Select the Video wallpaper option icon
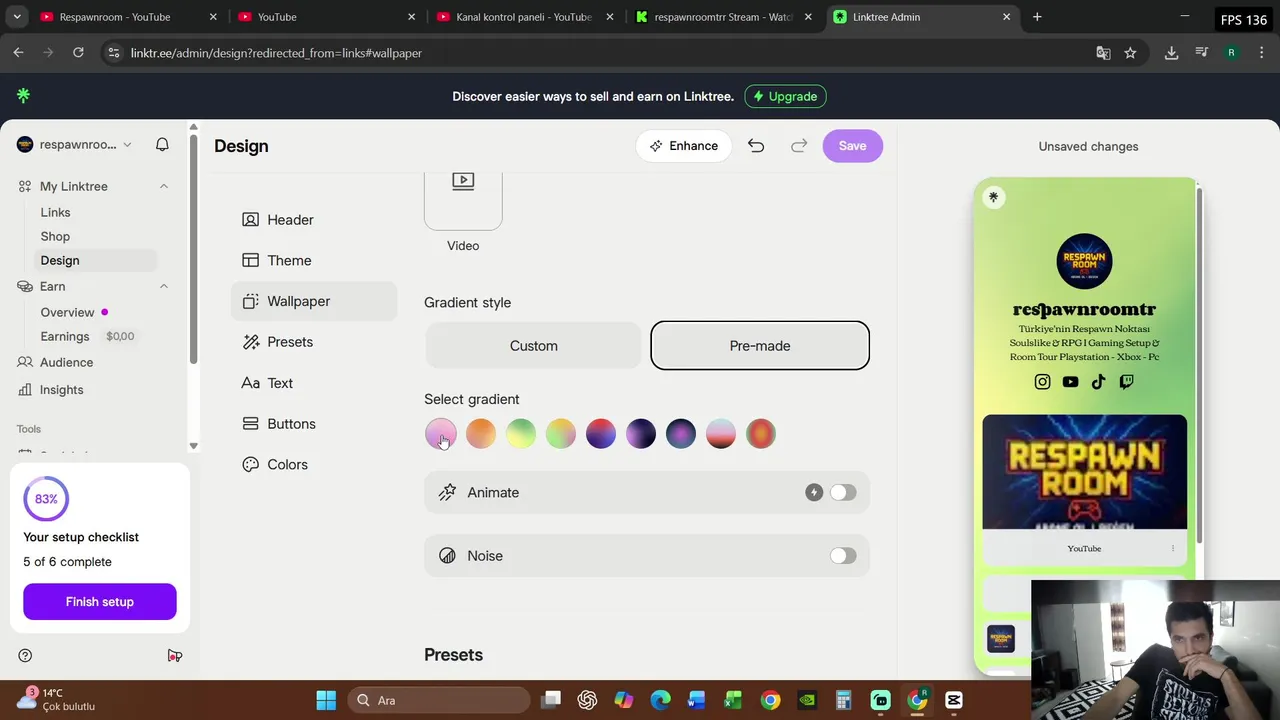This screenshot has width=1280, height=720. [463, 181]
